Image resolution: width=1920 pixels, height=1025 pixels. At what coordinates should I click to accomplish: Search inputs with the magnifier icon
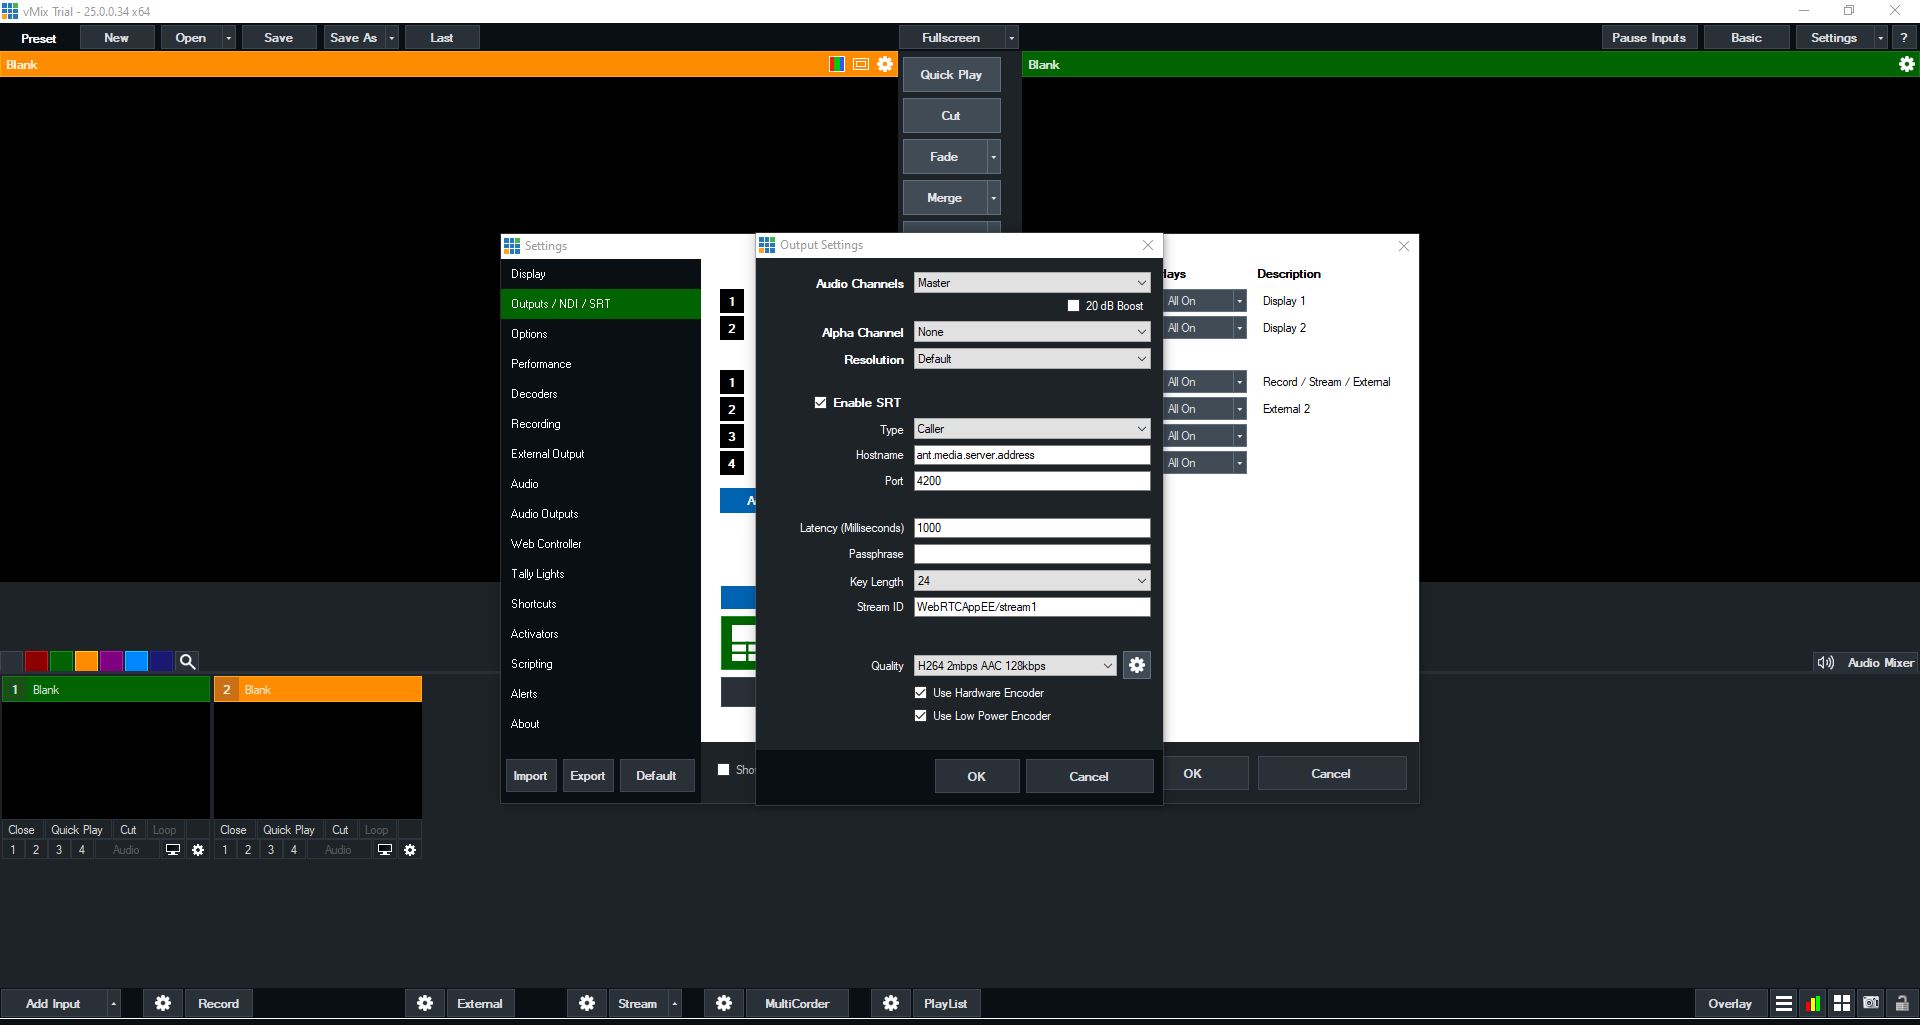coord(187,661)
